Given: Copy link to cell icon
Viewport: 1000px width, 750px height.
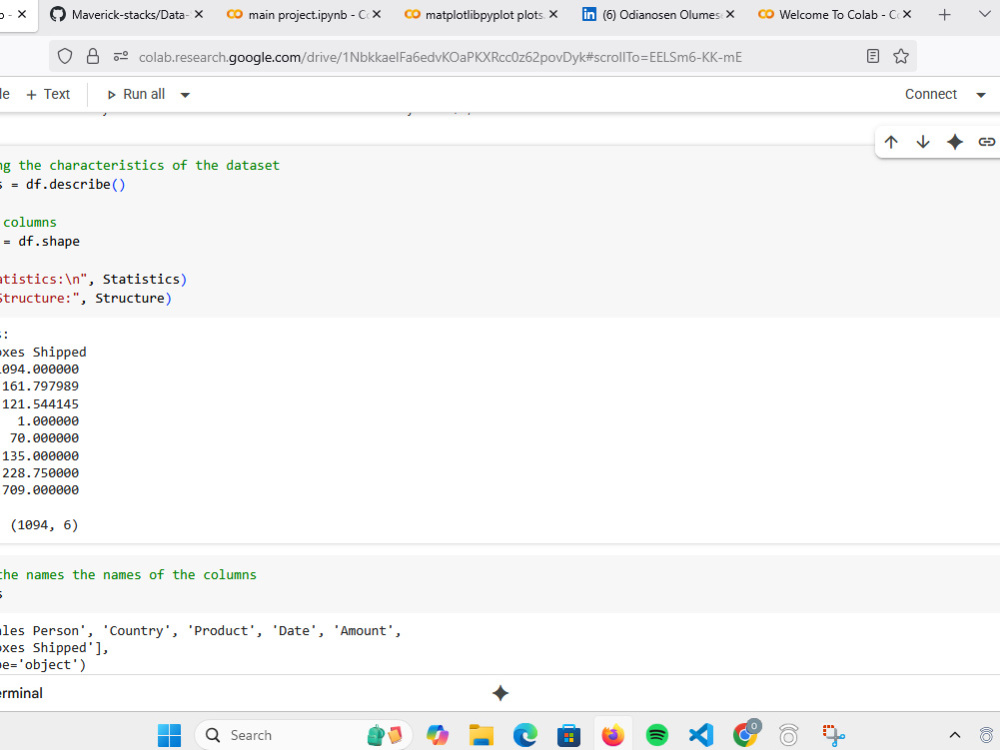Looking at the screenshot, I should [987, 142].
